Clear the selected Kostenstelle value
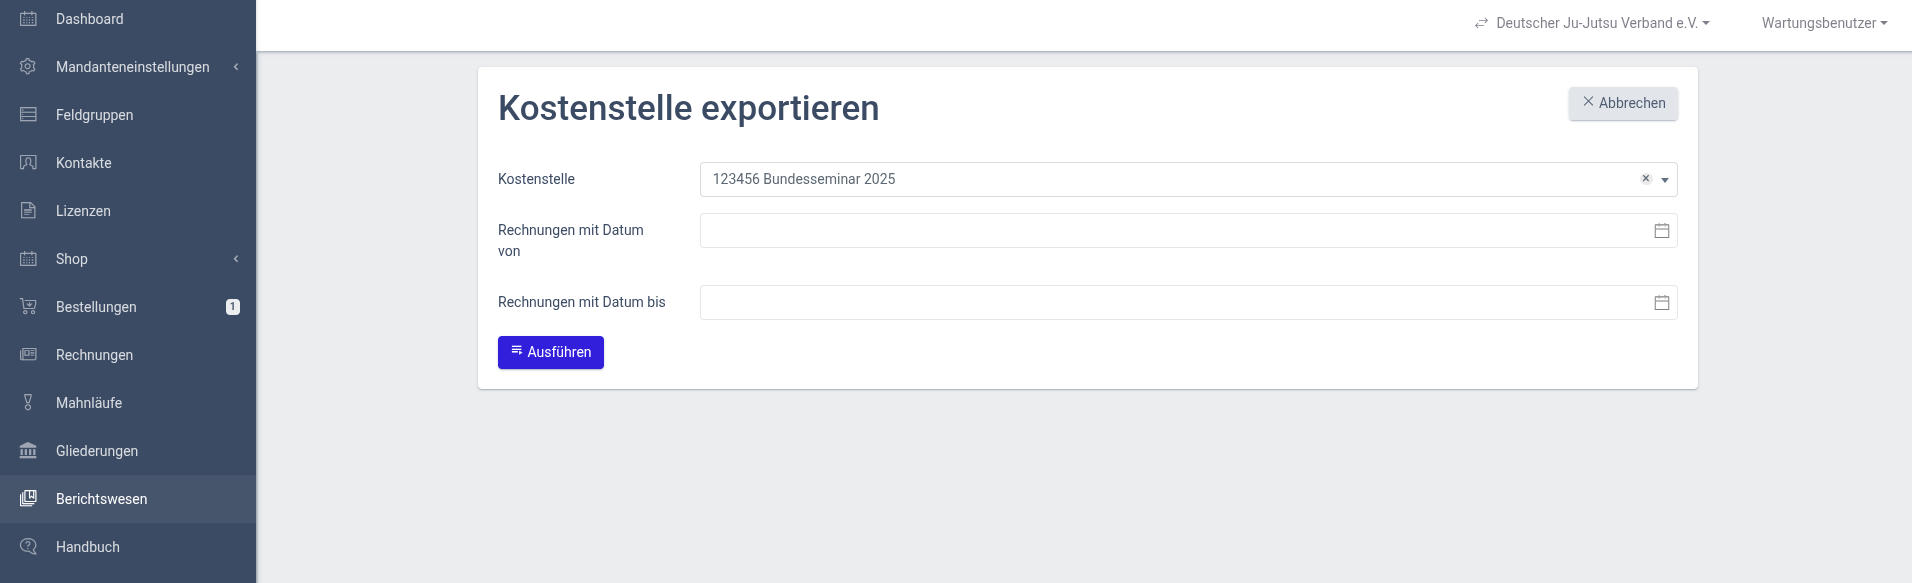The height and width of the screenshot is (583, 1912). point(1645,179)
